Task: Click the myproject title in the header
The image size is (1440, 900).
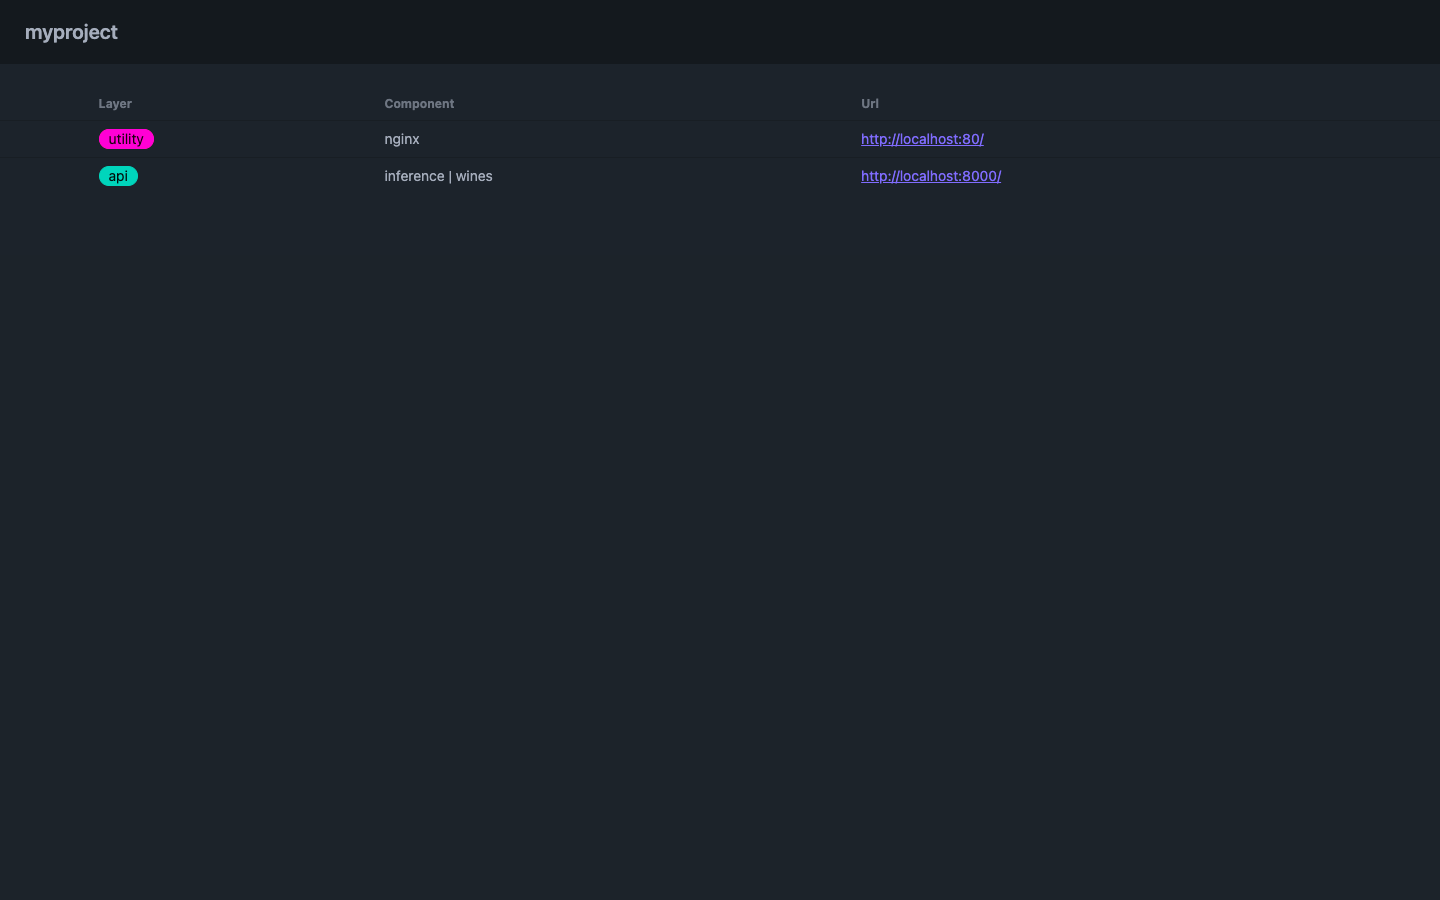Action: tap(71, 32)
